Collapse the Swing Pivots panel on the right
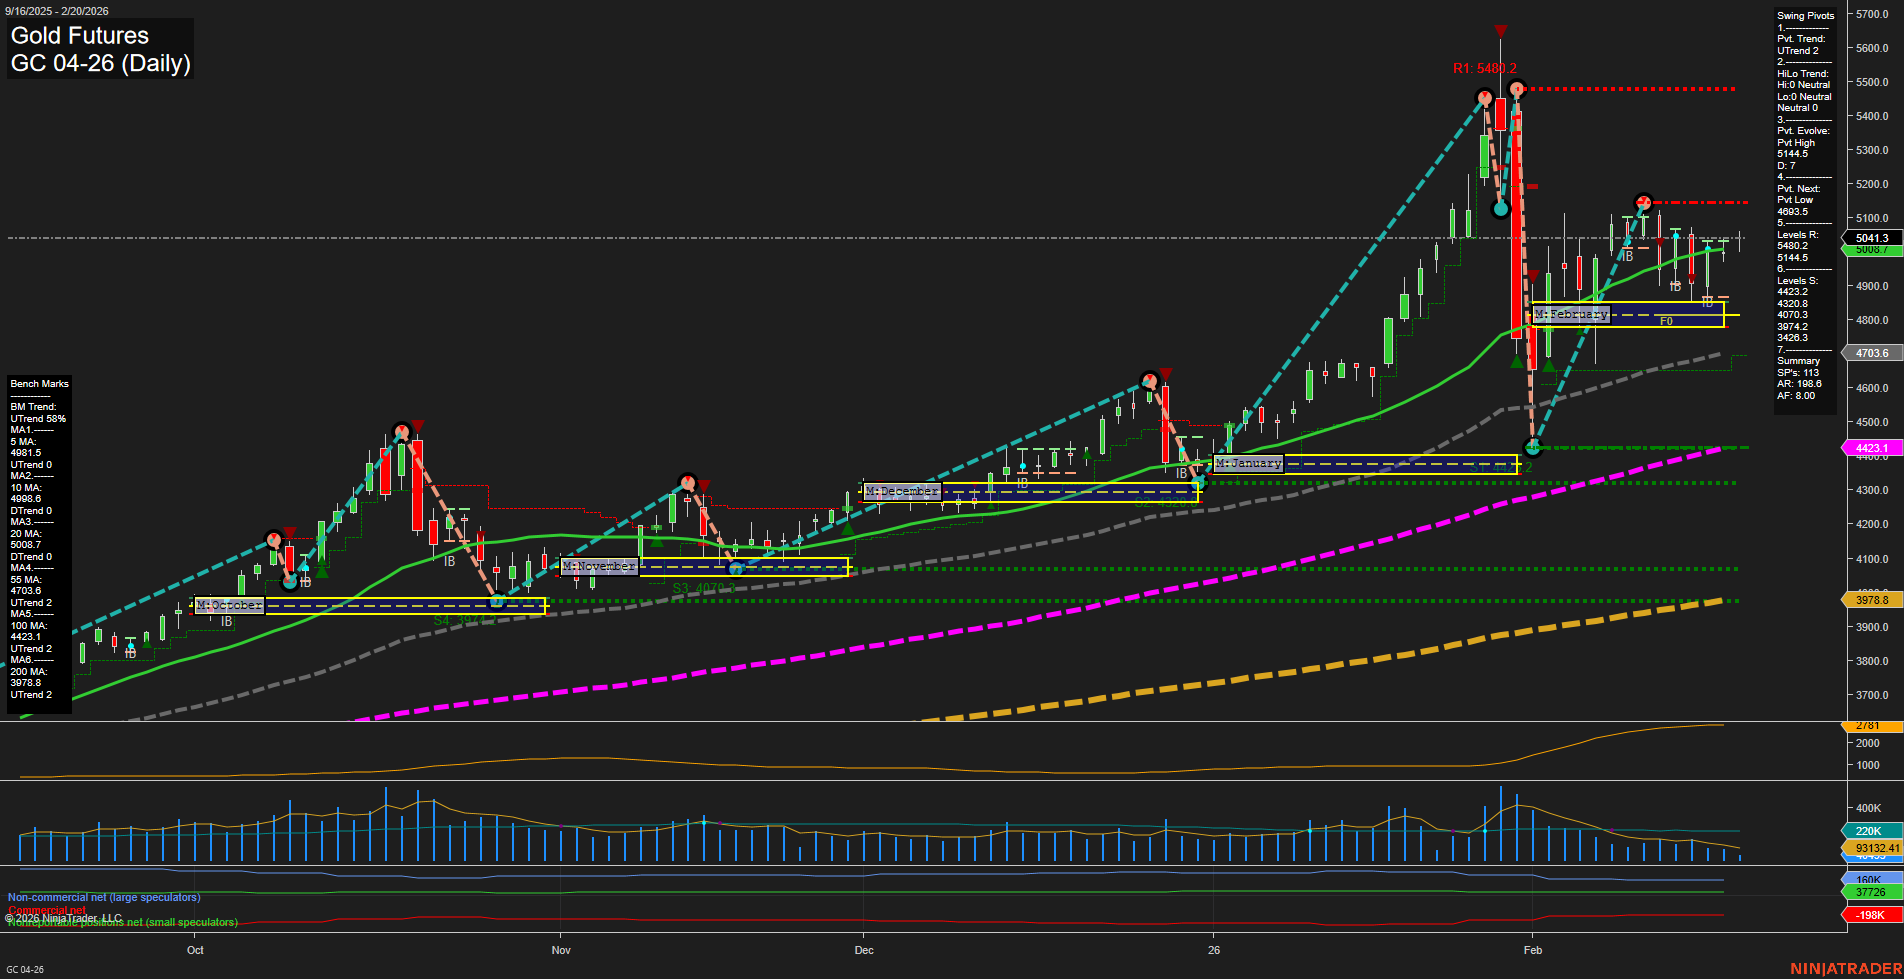The image size is (1904, 979). click(x=1805, y=15)
